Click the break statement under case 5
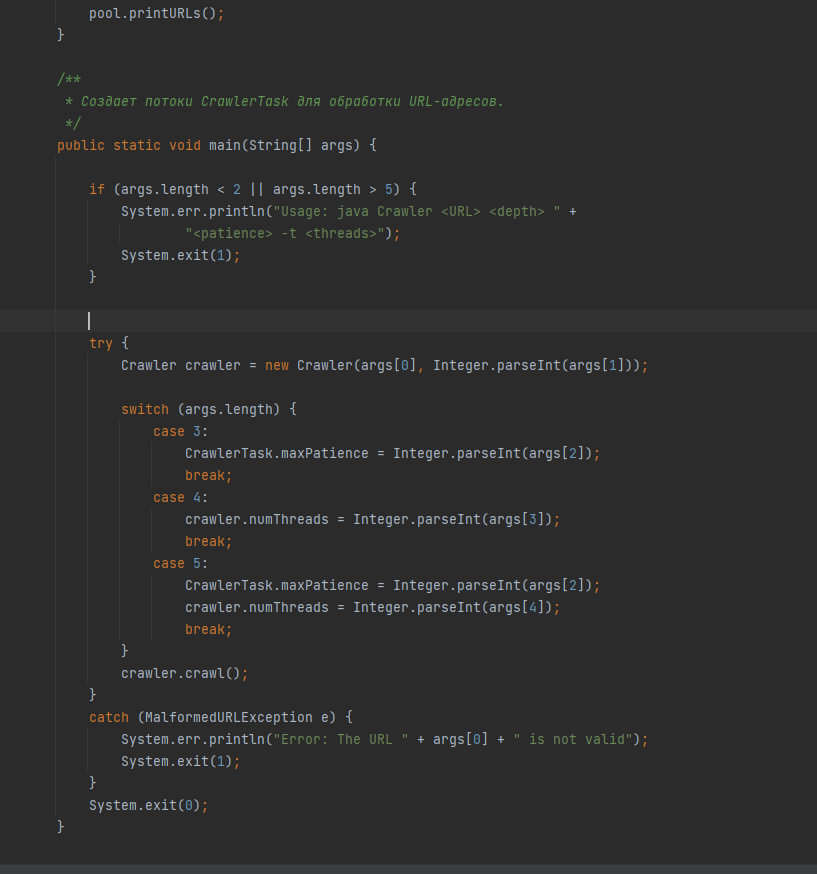 click(x=208, y=630)
